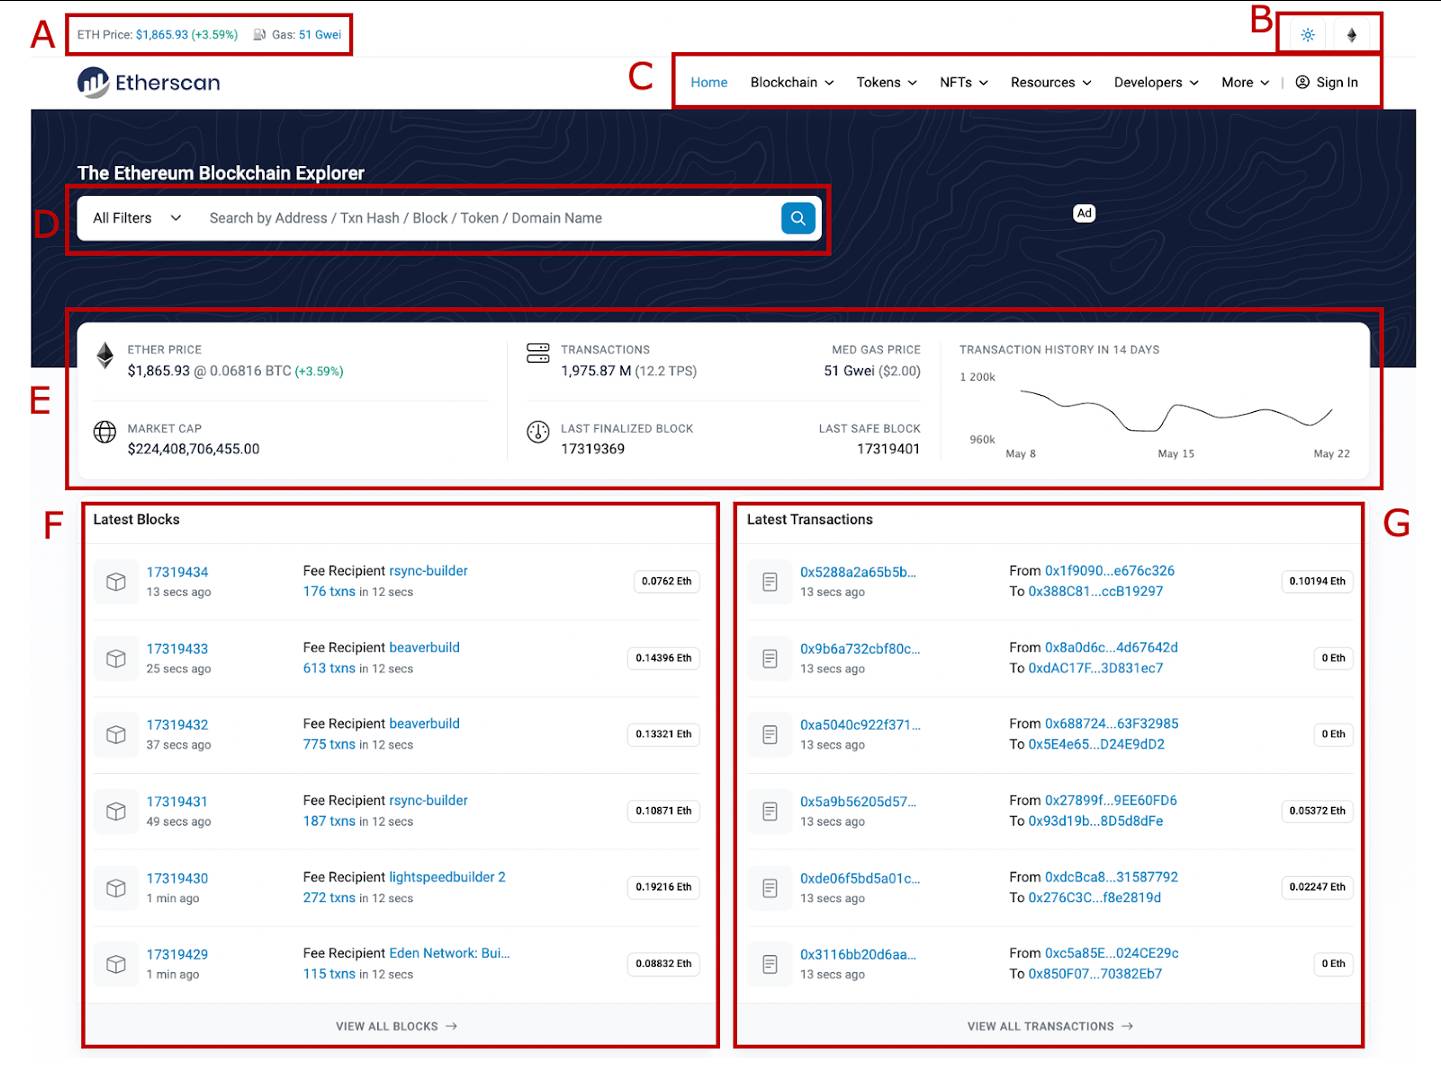1441x1070 pixels.
Task: Toggle the light theme sun icon
Action: tap(1308, 35)
